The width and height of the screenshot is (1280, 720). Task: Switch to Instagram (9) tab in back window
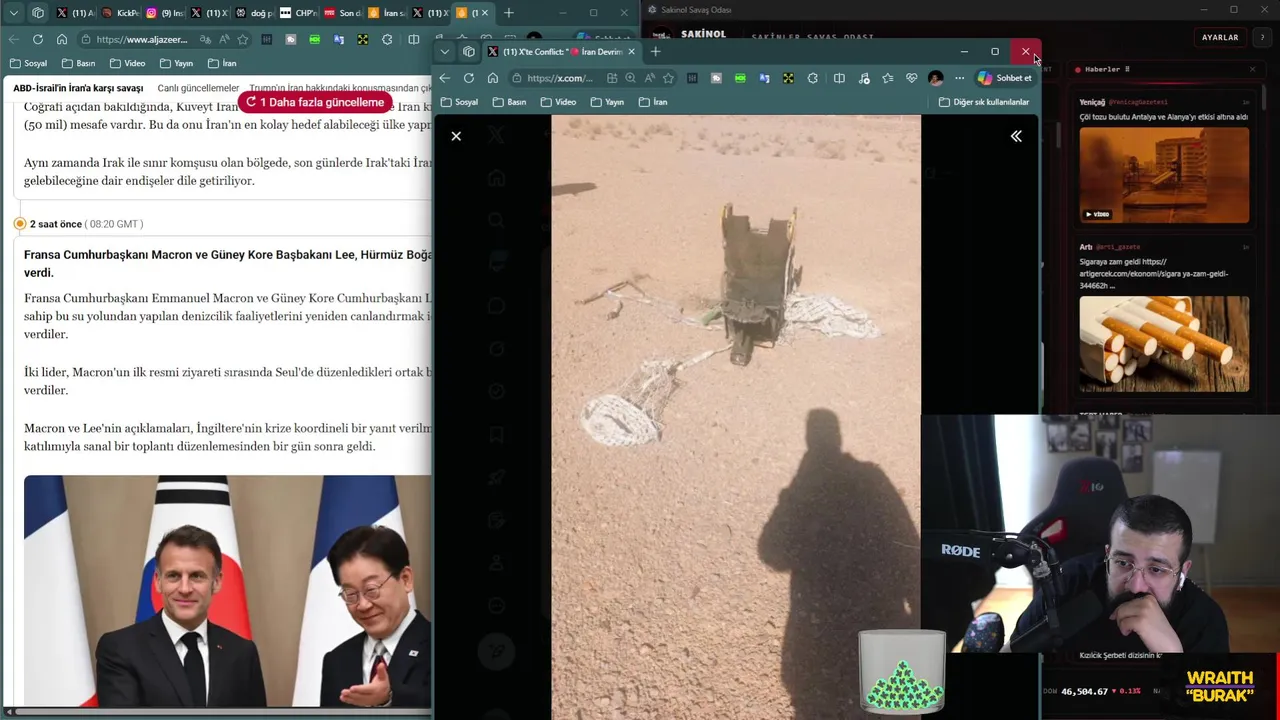pos(165,13)
